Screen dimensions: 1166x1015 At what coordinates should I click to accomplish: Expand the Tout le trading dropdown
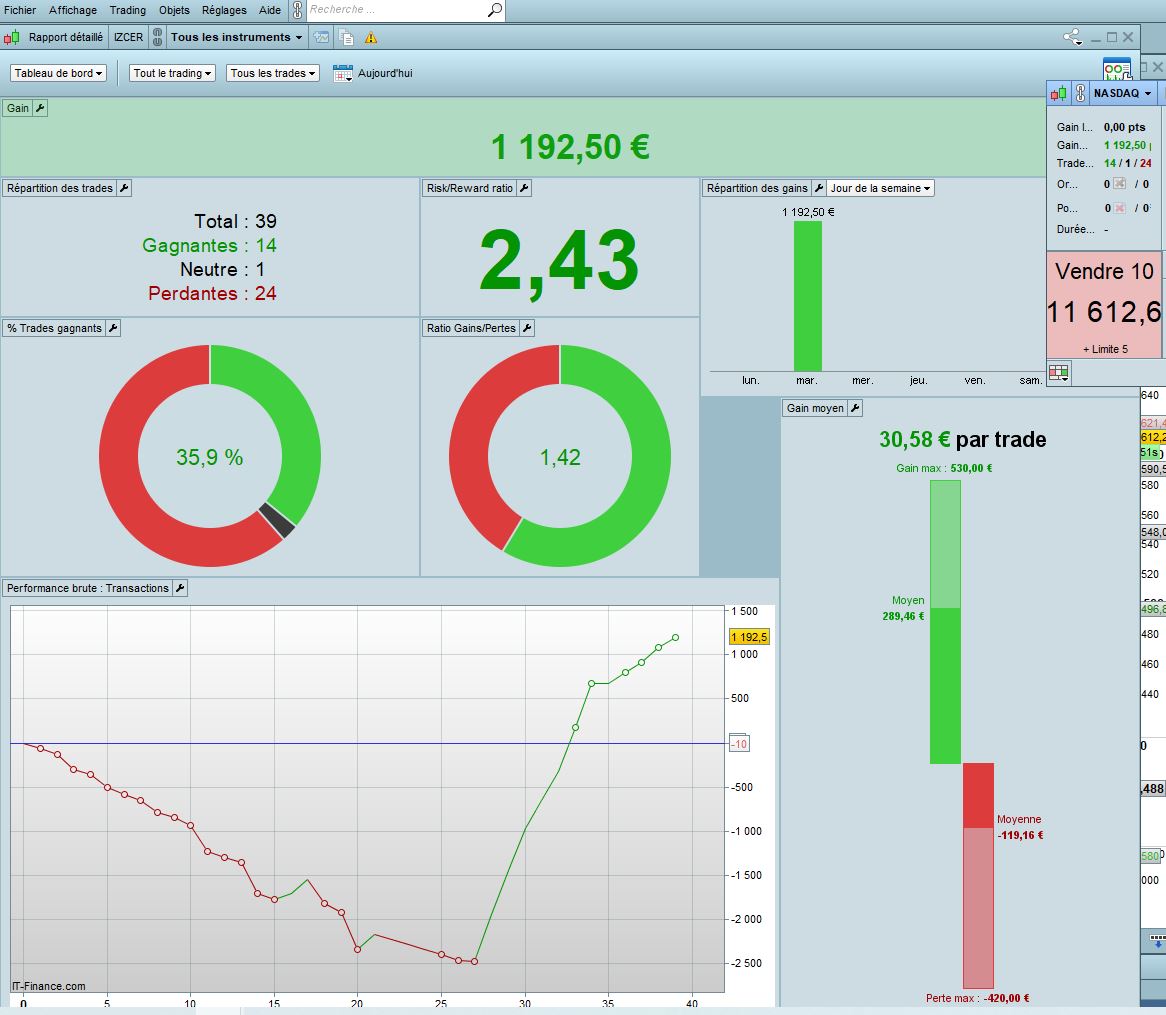tap(173, 73)
